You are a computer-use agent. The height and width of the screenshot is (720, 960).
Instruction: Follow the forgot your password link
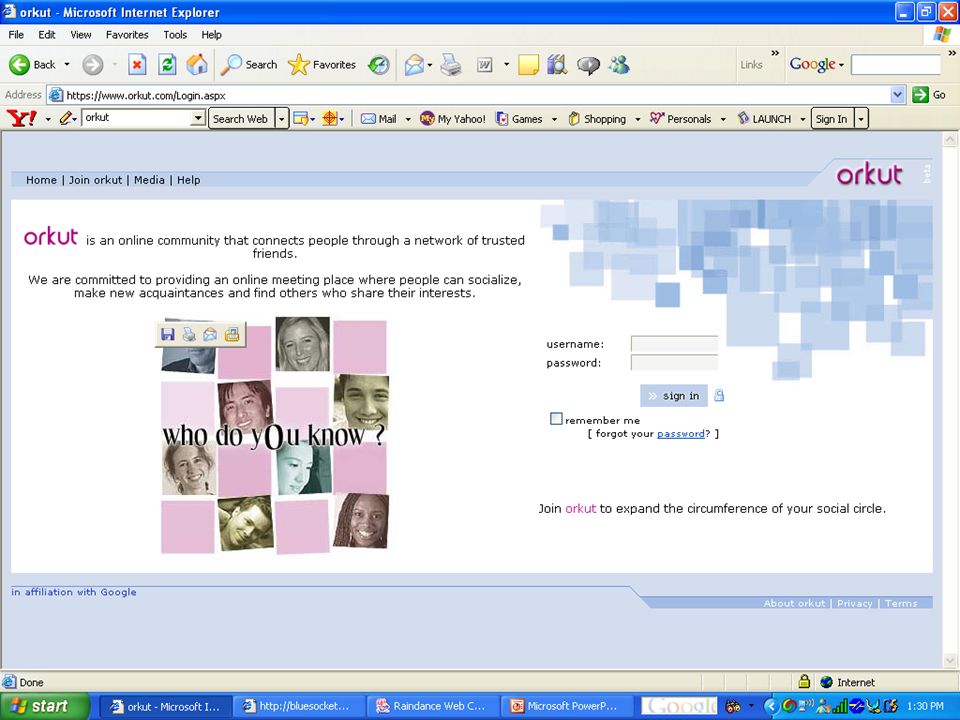pos(680,433)
